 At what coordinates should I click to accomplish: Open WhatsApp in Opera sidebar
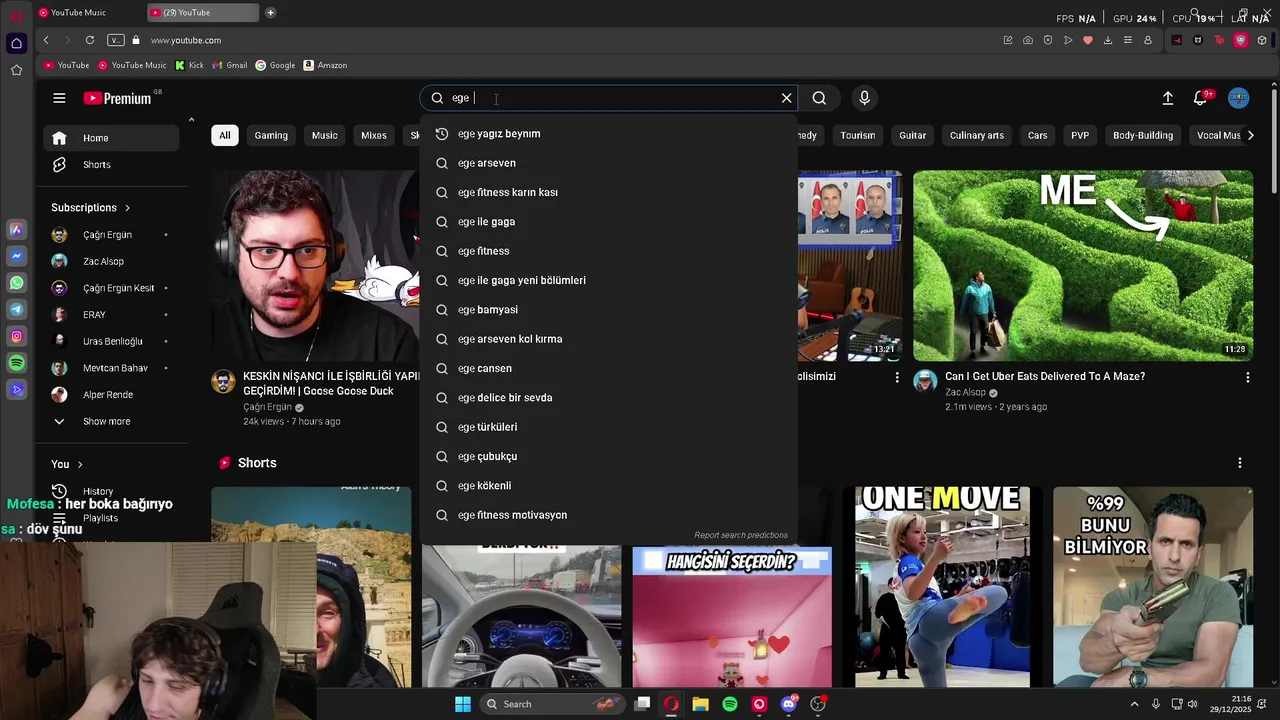coord(16,283)
